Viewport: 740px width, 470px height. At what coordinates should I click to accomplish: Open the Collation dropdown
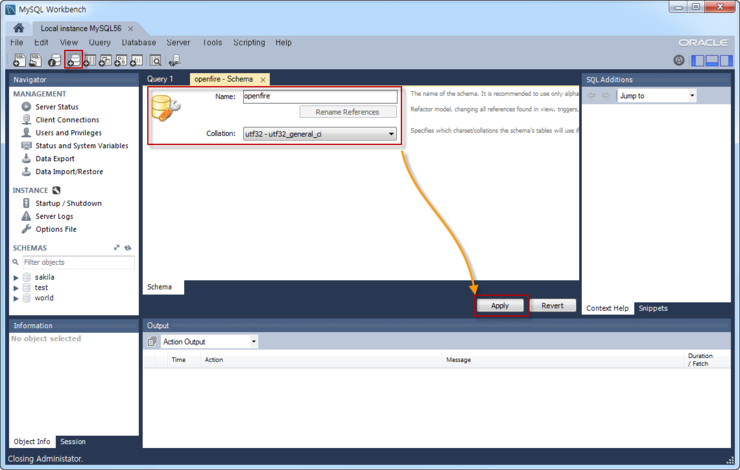click(x=320, y=134)
